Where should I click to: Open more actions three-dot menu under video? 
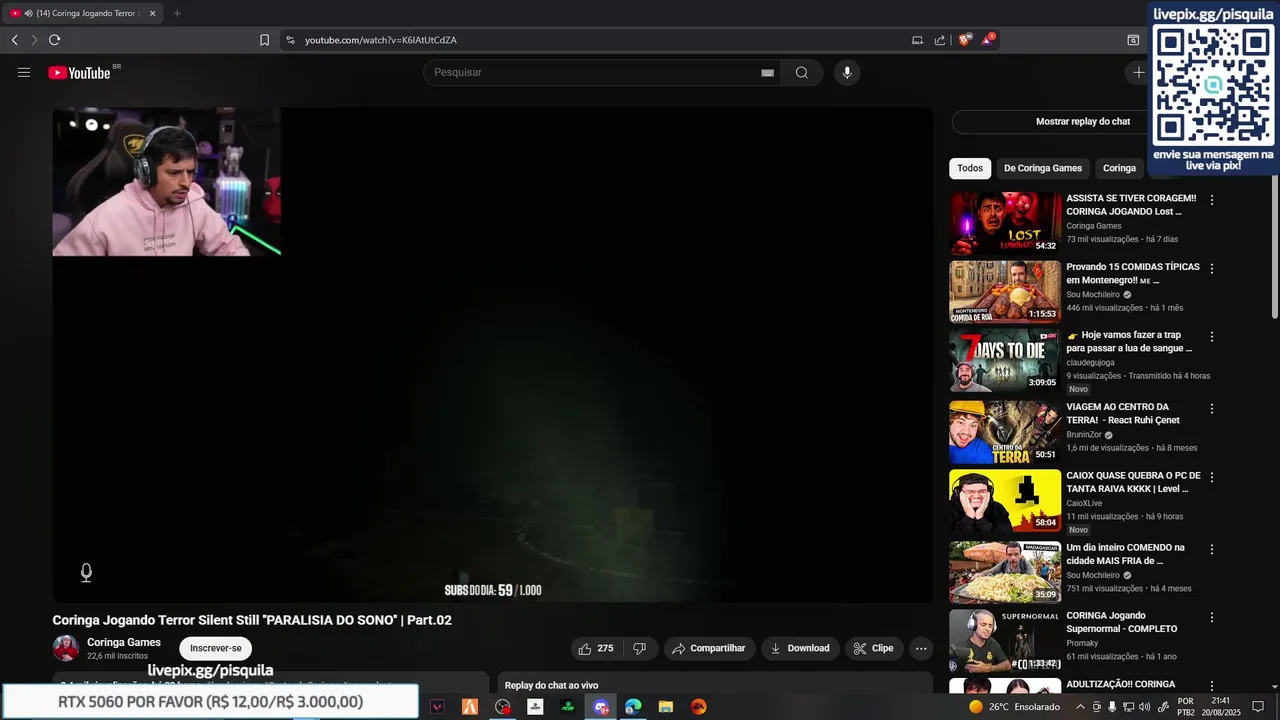pos(921,648)
